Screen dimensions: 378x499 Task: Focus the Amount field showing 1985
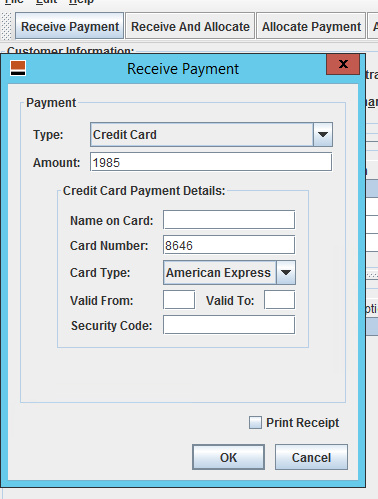211,162
